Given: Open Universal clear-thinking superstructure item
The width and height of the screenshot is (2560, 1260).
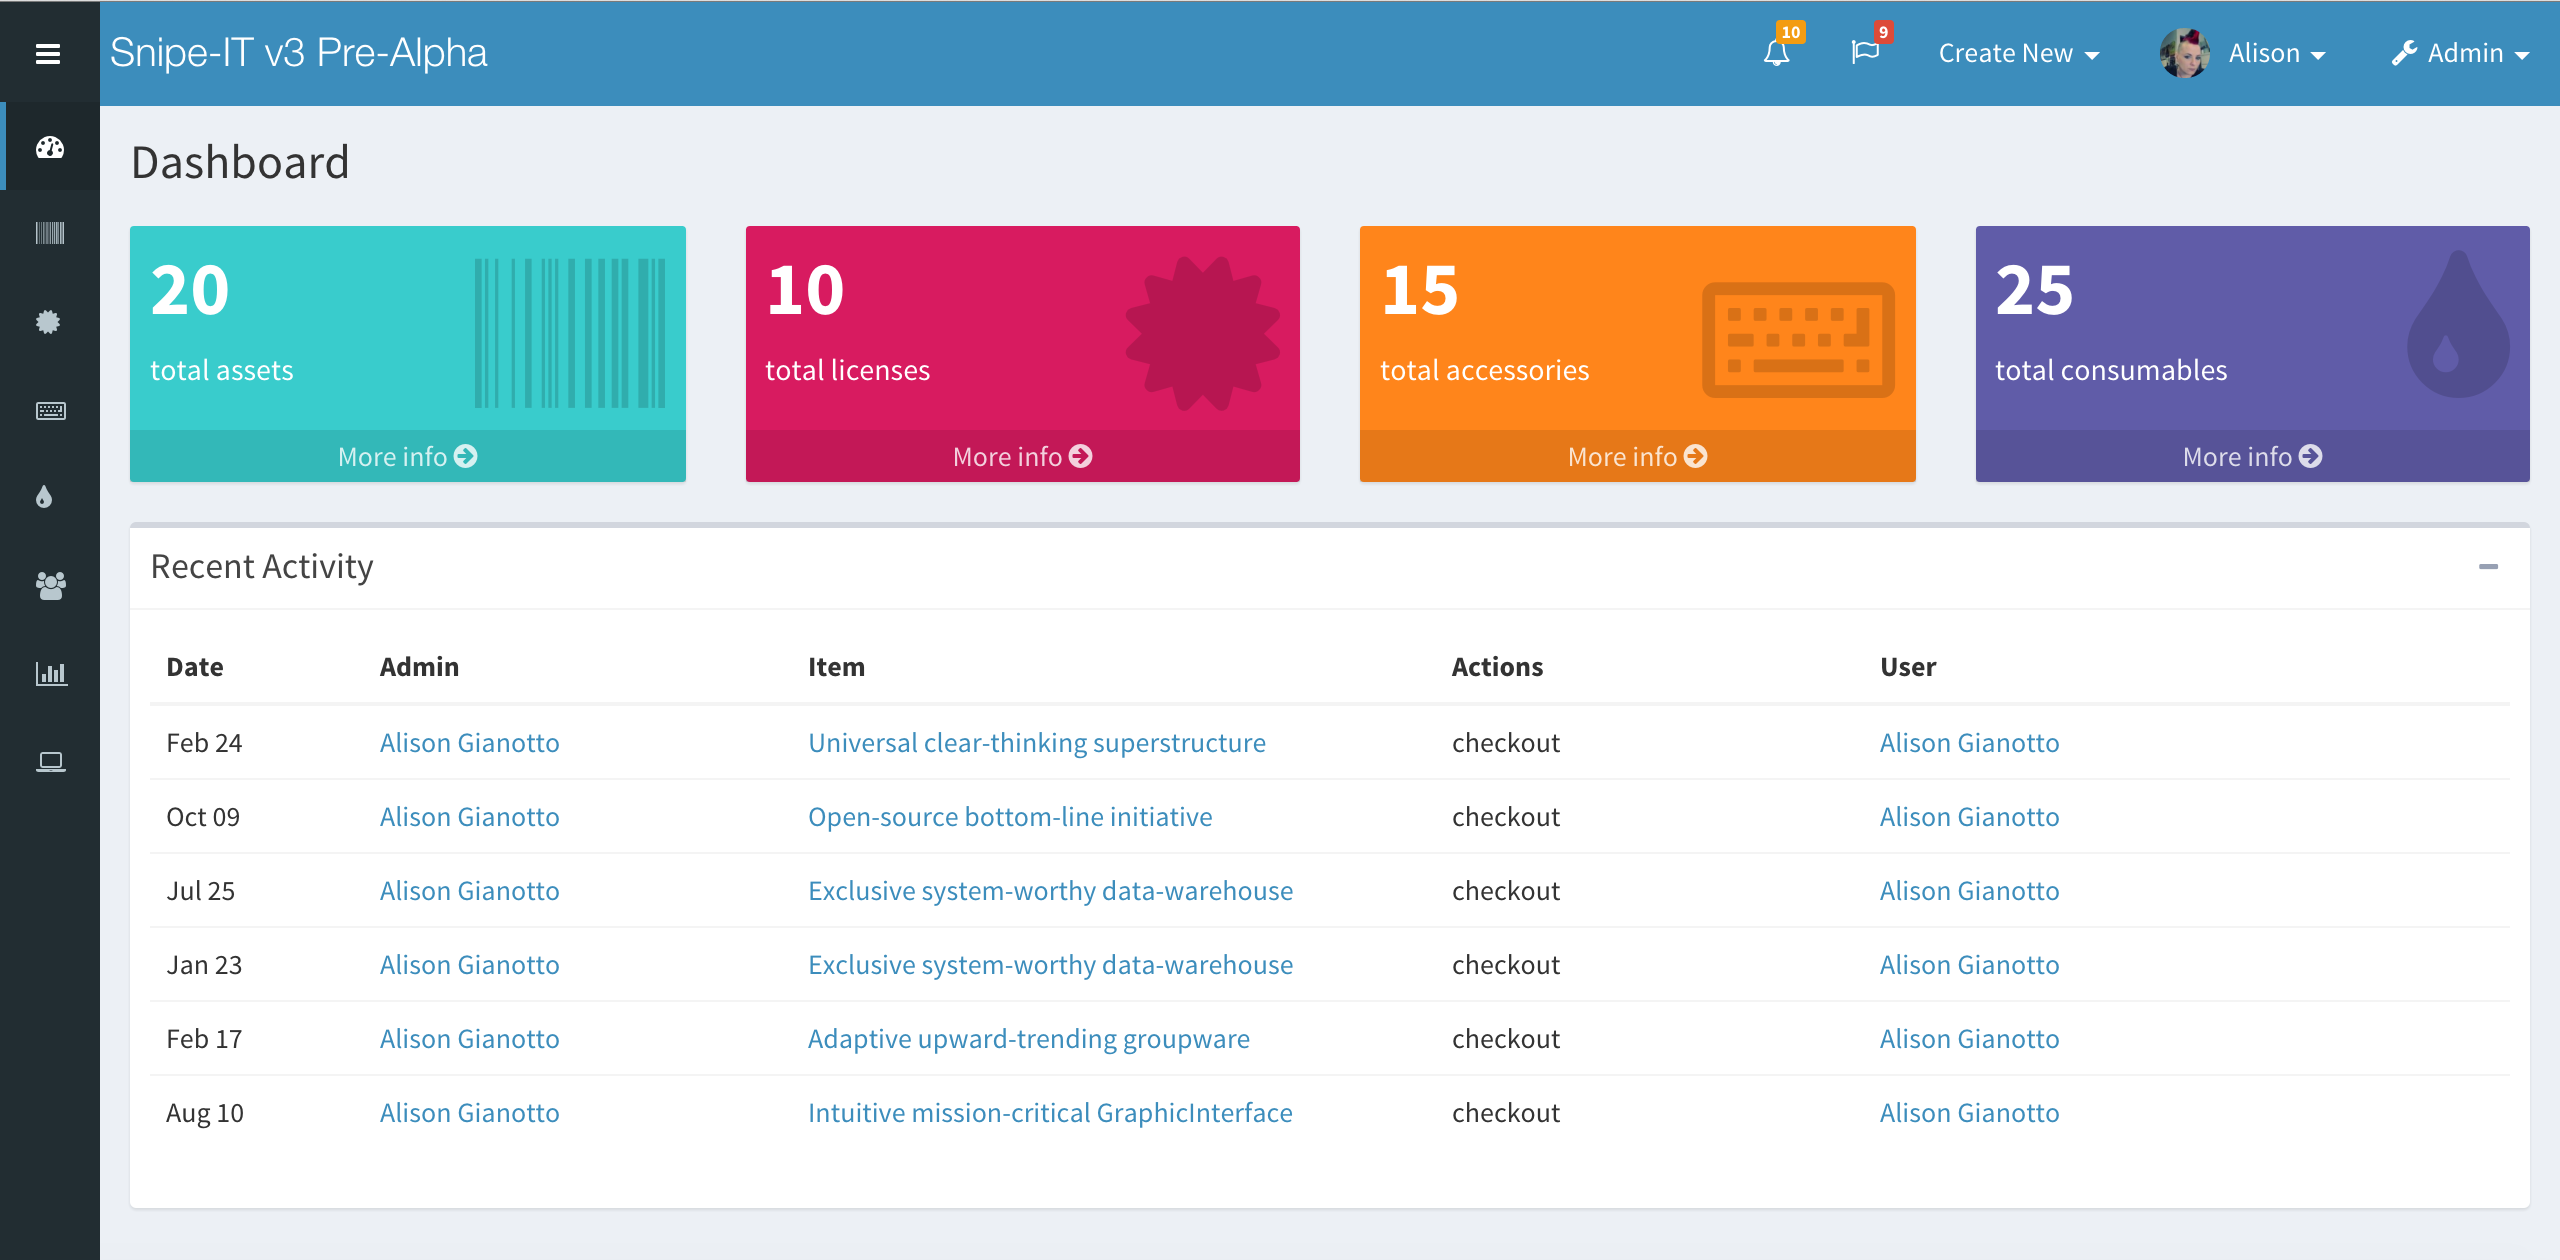Looking at the screenshot, I should pyautogui.click(x=1037, y=743).
